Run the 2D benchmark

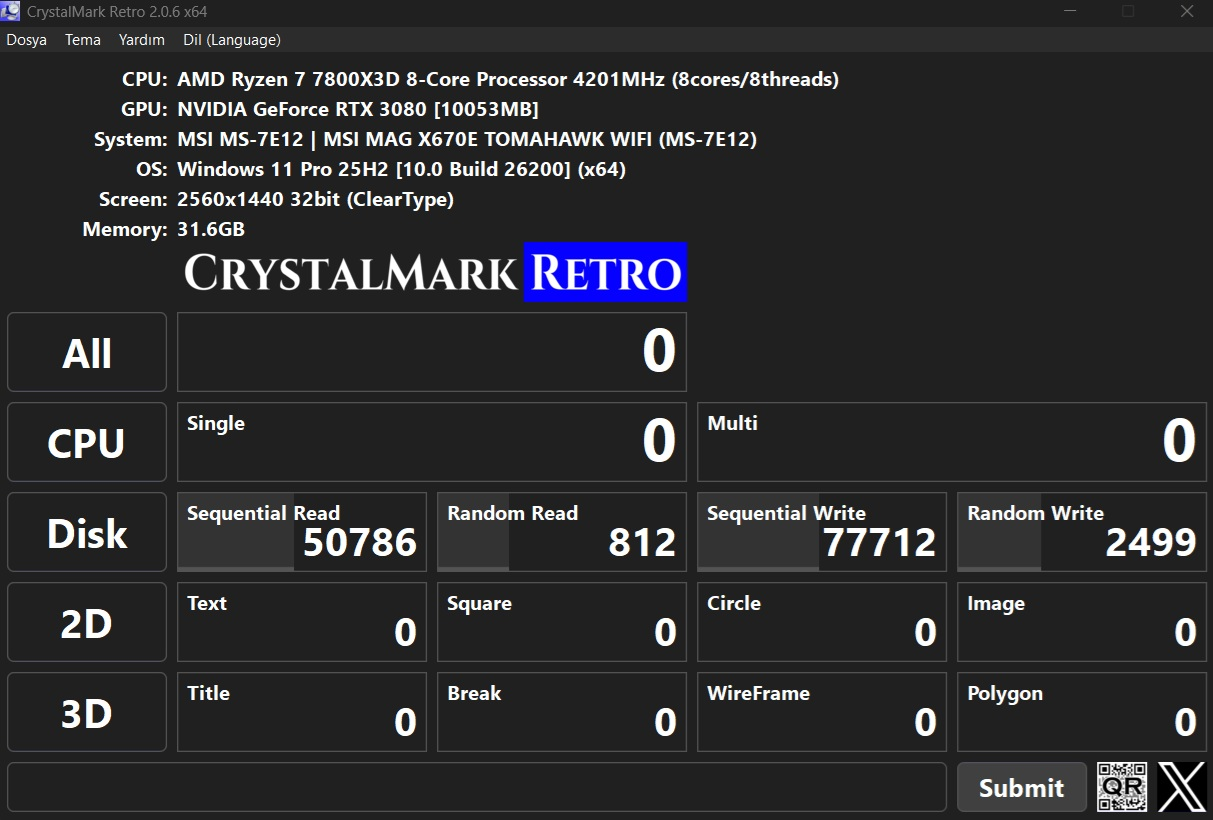[87, 622]
